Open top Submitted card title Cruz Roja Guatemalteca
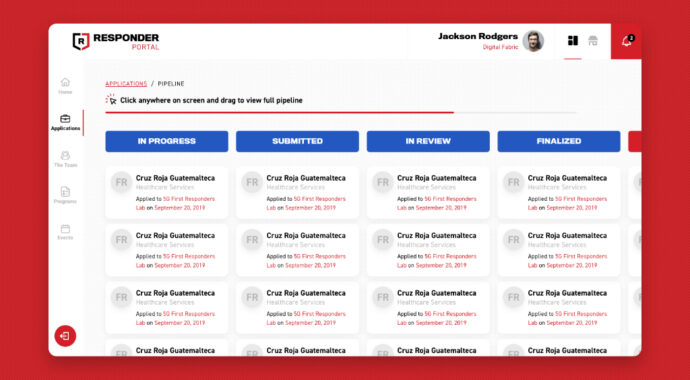The width and height of the screenshot is (690, 380). [x=306, y=178]
